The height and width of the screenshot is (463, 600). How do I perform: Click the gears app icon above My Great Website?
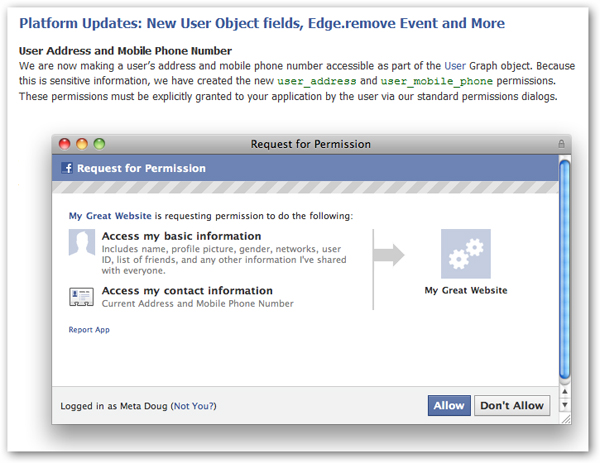click(466, 254)
